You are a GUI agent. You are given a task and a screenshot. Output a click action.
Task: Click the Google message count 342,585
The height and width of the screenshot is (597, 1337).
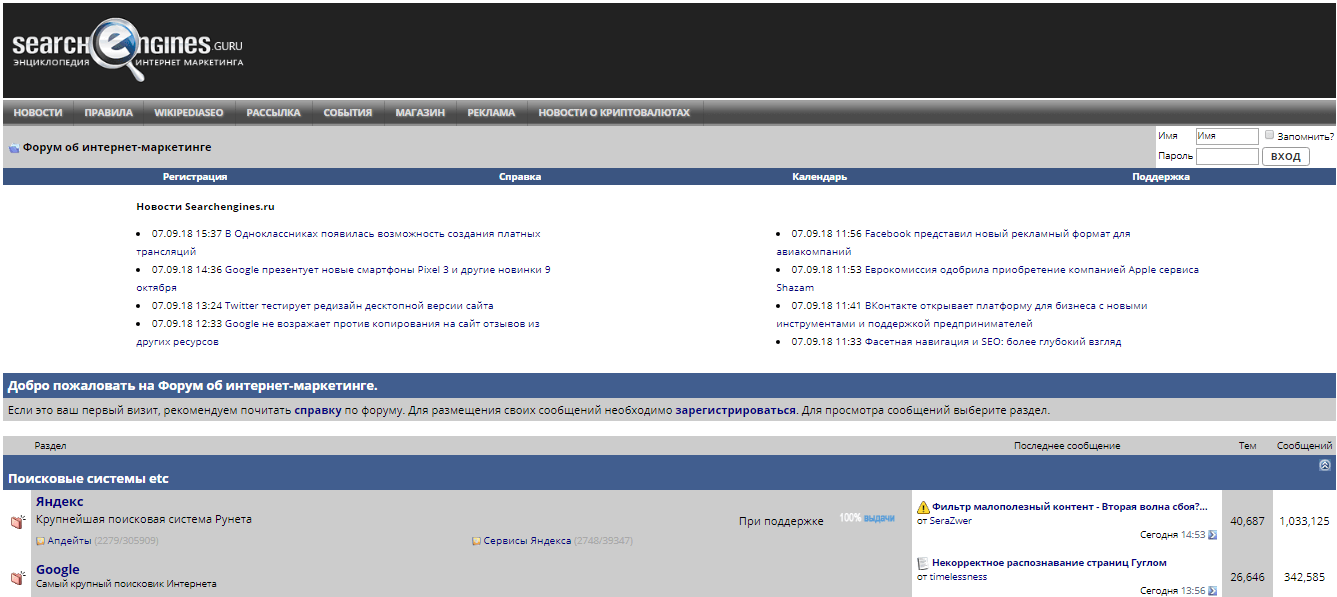pos(1304,577)
